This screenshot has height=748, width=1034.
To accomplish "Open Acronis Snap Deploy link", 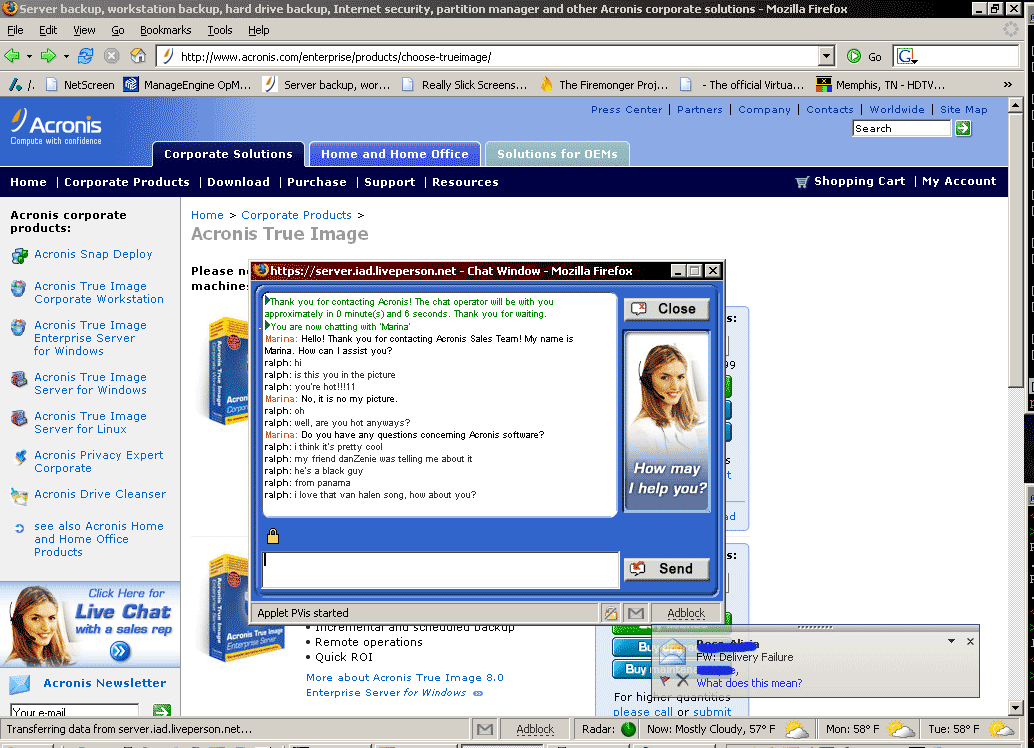I will [93, 254].
